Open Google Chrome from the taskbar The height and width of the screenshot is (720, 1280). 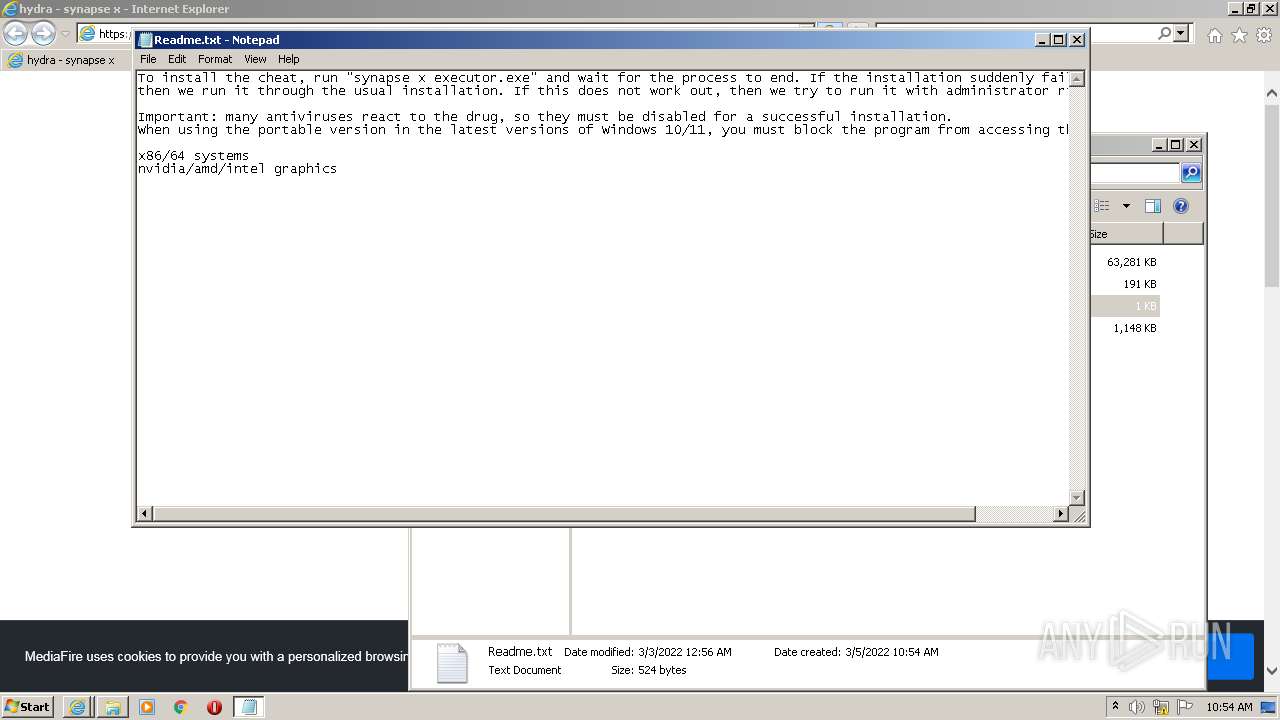click(x=181, y=707)
